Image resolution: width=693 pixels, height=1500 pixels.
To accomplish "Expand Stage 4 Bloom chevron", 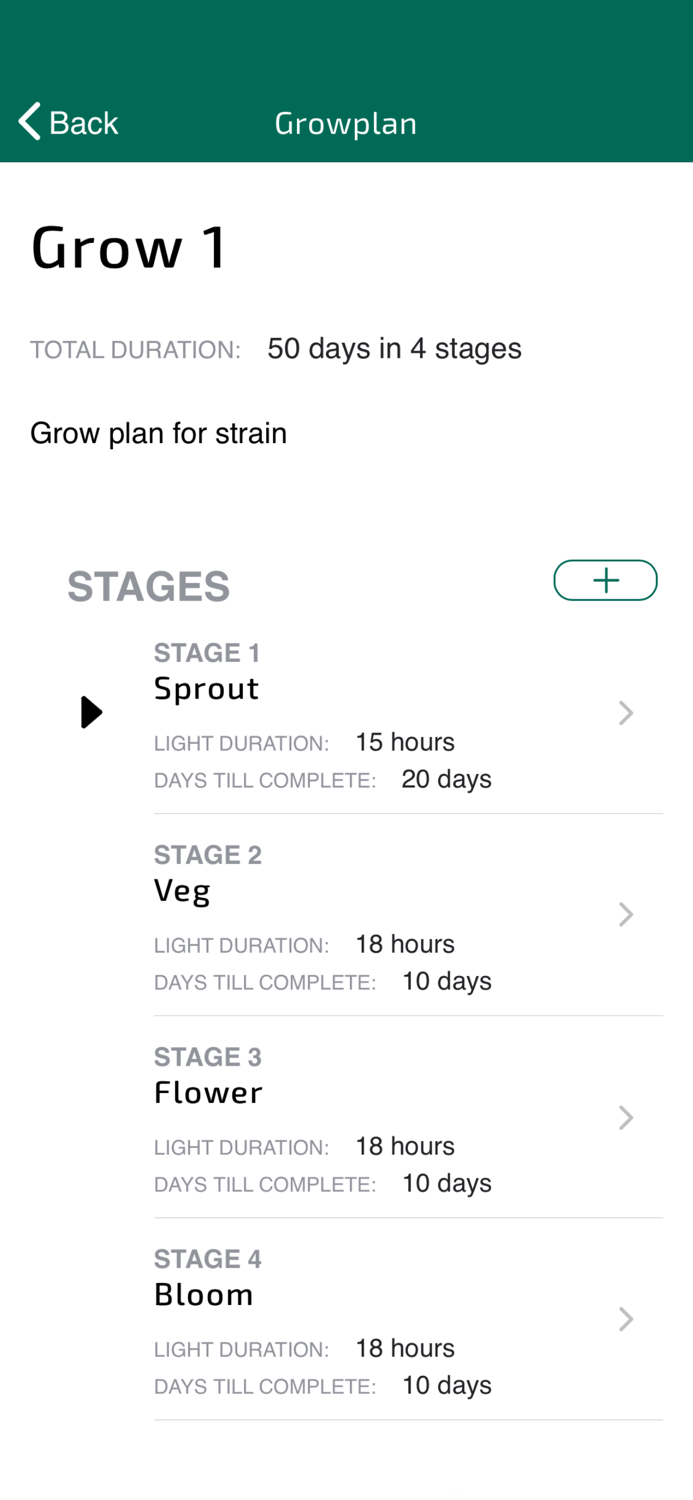I will [625, 1318].
